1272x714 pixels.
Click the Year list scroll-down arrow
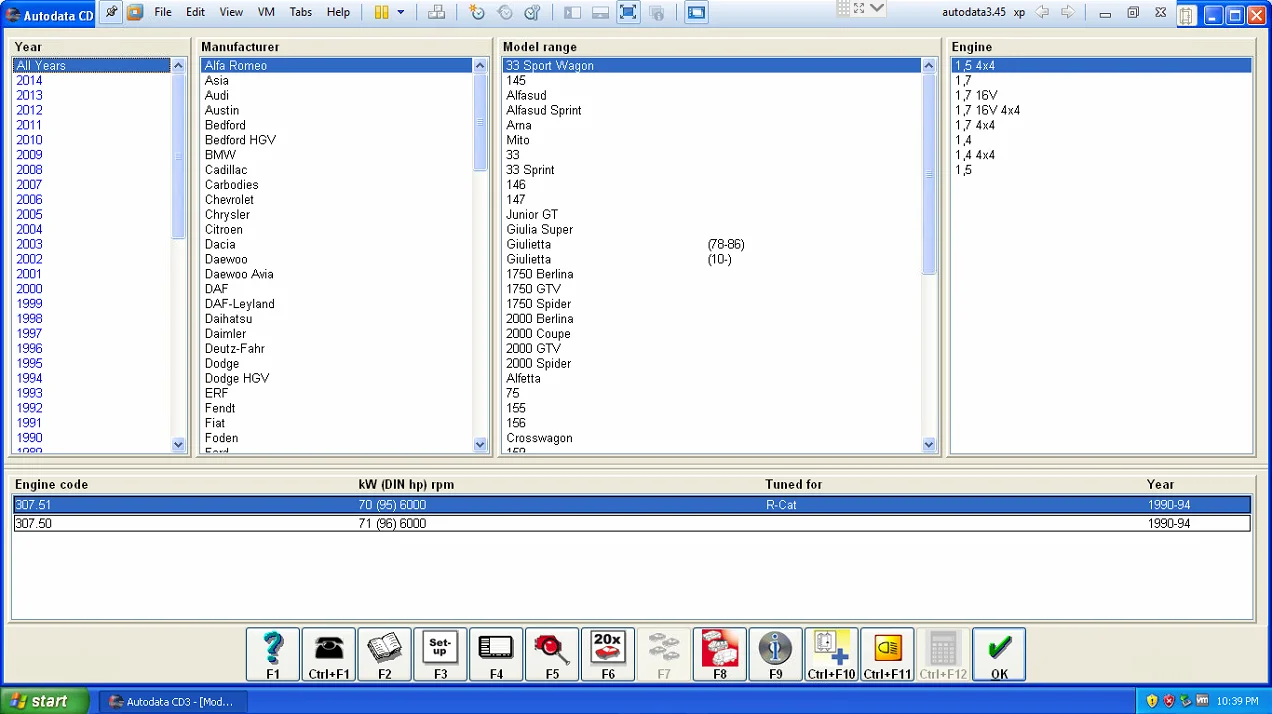pyautogui.click(x=178, y=445)
